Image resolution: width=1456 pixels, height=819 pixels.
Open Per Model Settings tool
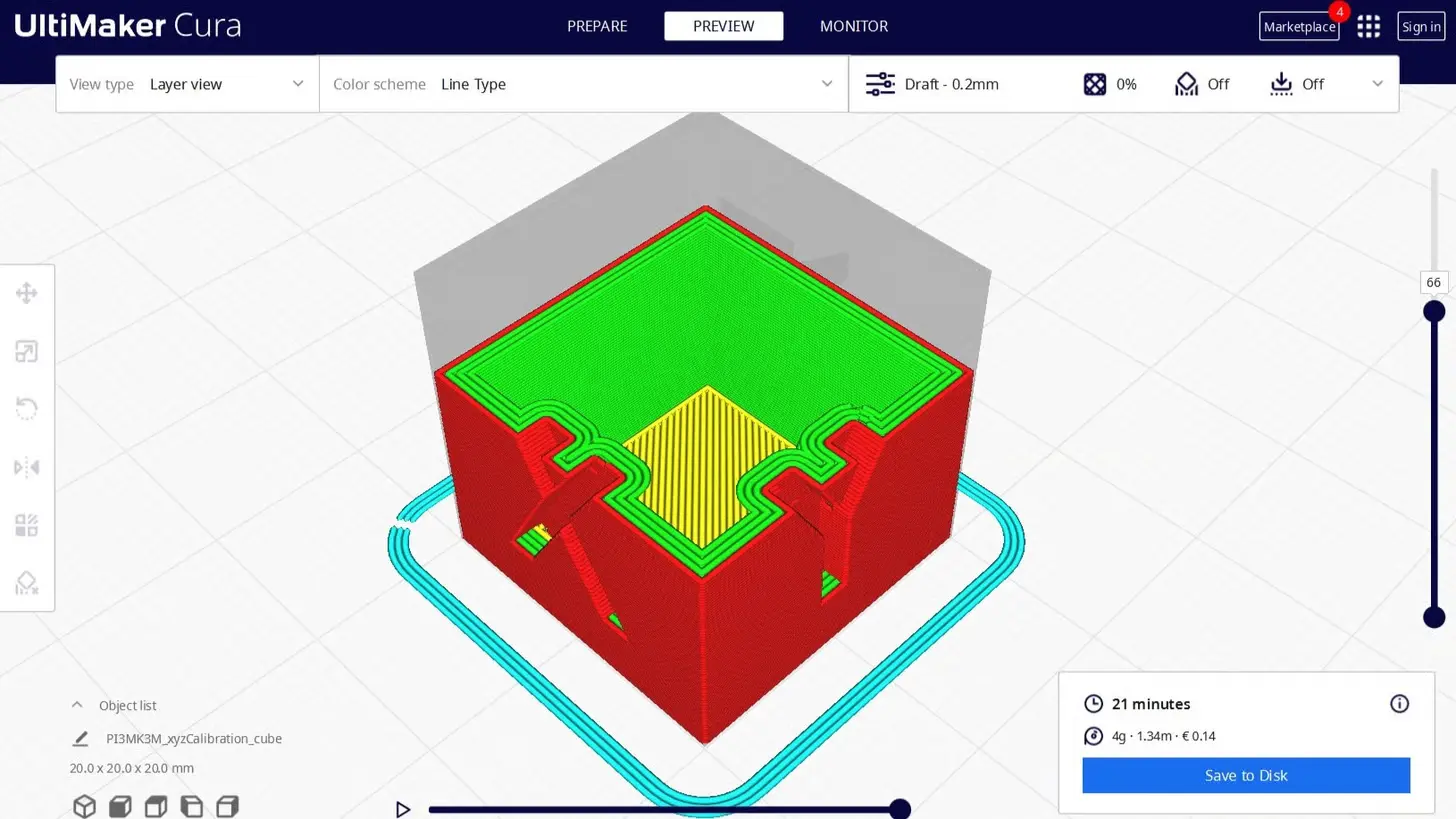click(x=27, y=525)
